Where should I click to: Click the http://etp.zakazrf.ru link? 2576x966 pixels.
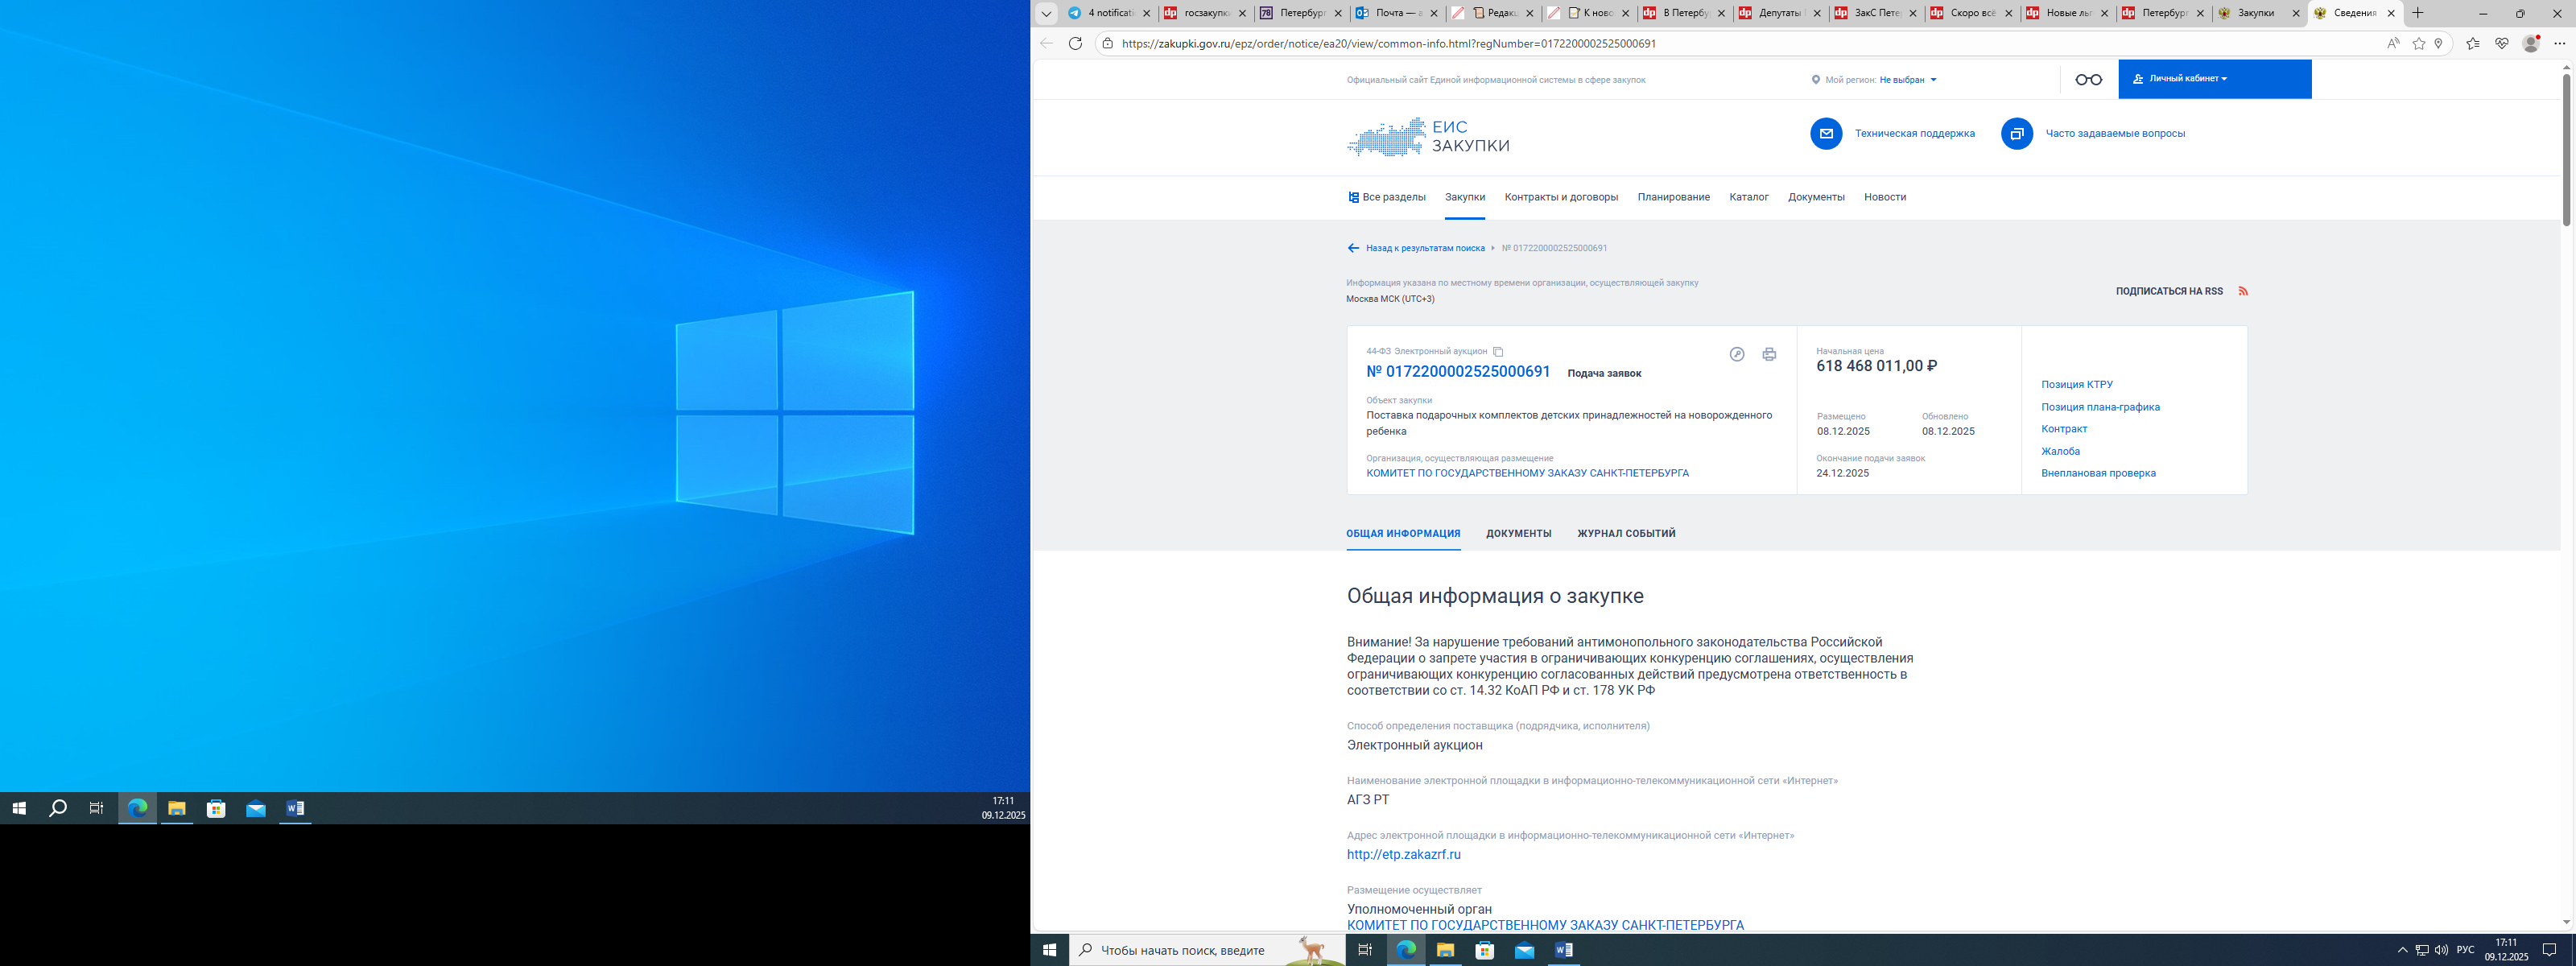(1403, 855)
